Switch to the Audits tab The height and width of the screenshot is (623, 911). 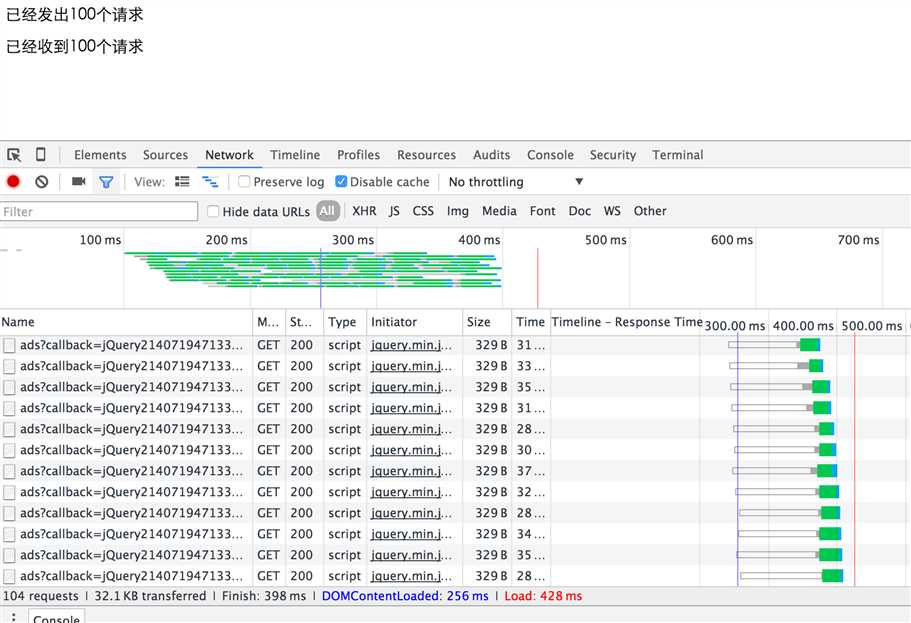coord(492,155)
